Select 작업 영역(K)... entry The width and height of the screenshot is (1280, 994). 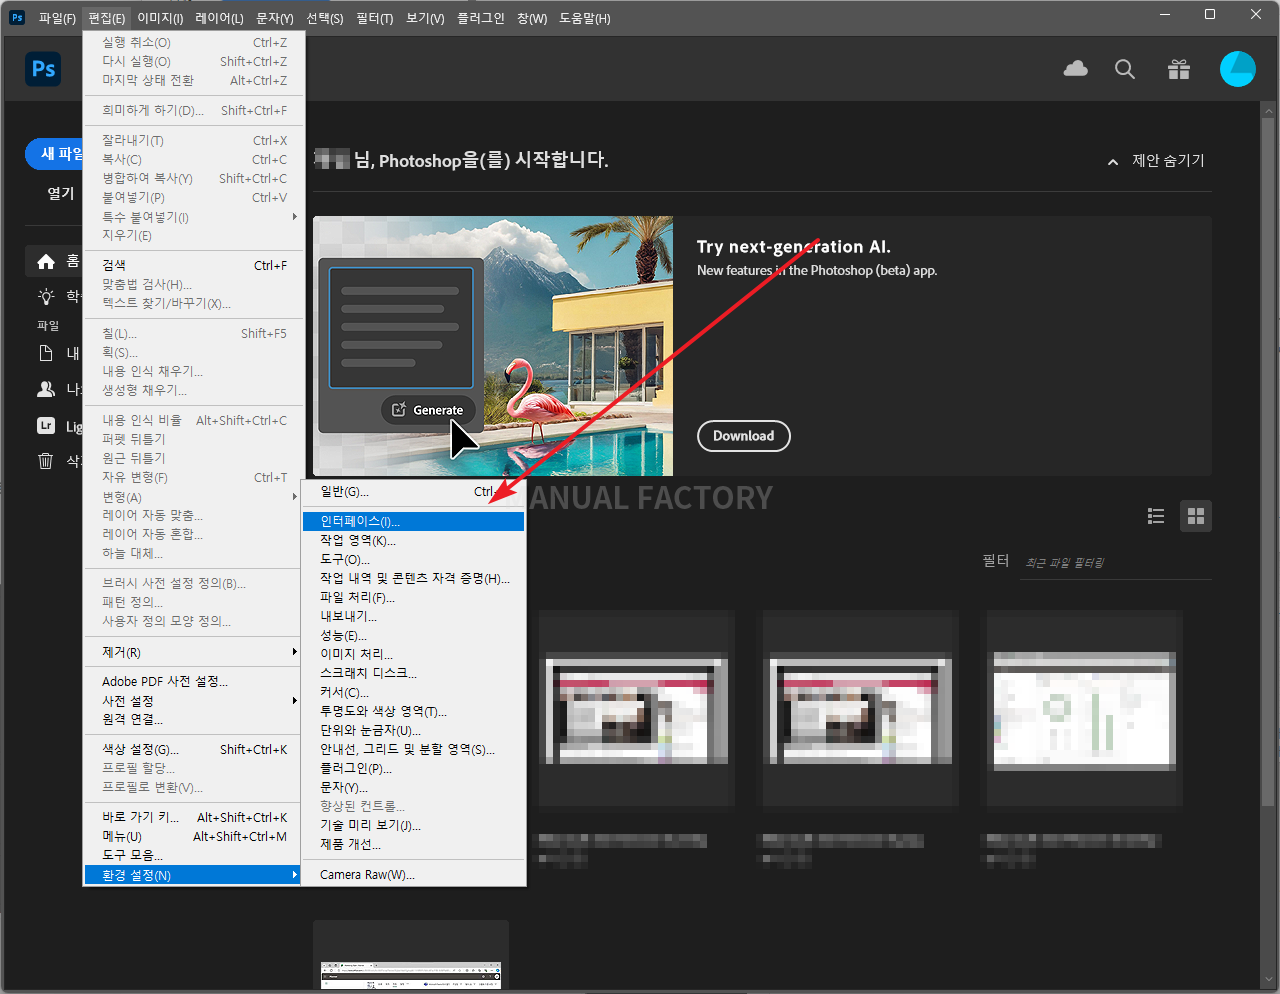[x=414, y=540]
